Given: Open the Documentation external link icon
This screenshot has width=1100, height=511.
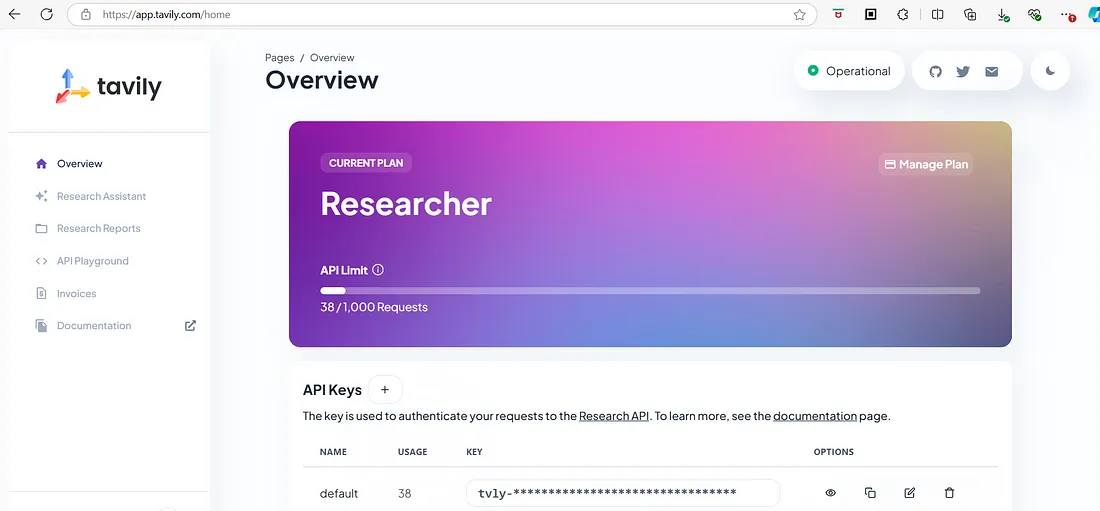Looking at the screenshot, I should point(190,326).
